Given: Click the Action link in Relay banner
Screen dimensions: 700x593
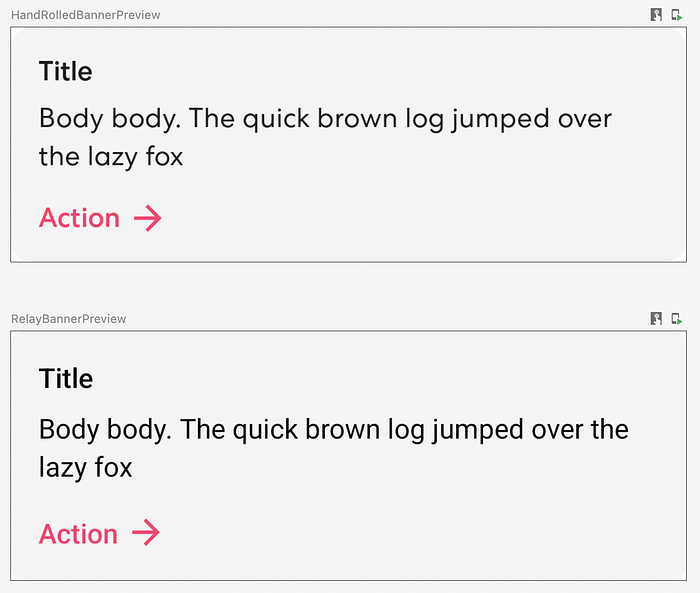Looking at the screenshot, I should coord(78,534).
